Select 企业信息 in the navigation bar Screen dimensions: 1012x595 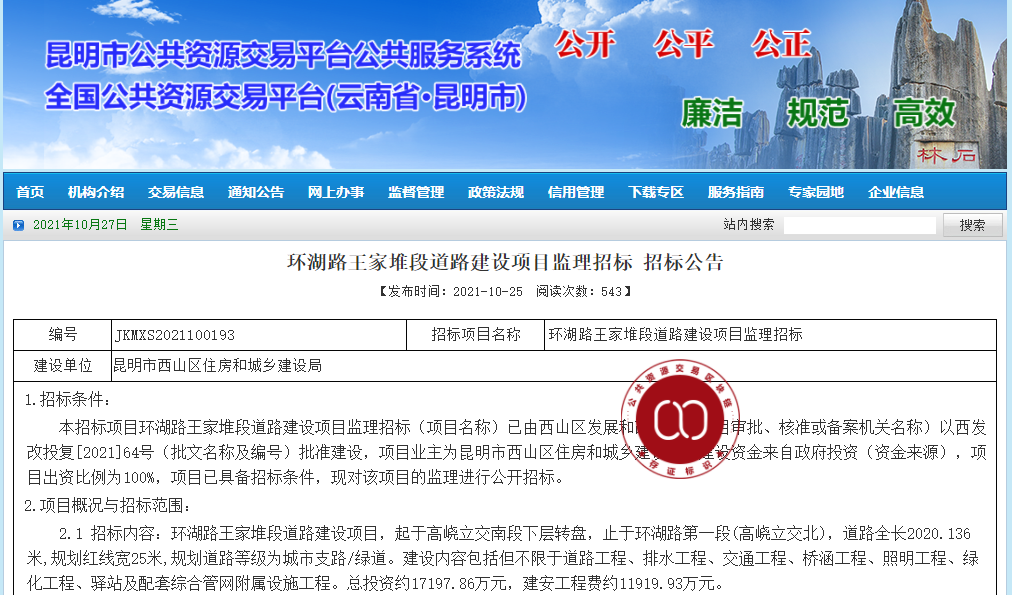coord(896,193)
